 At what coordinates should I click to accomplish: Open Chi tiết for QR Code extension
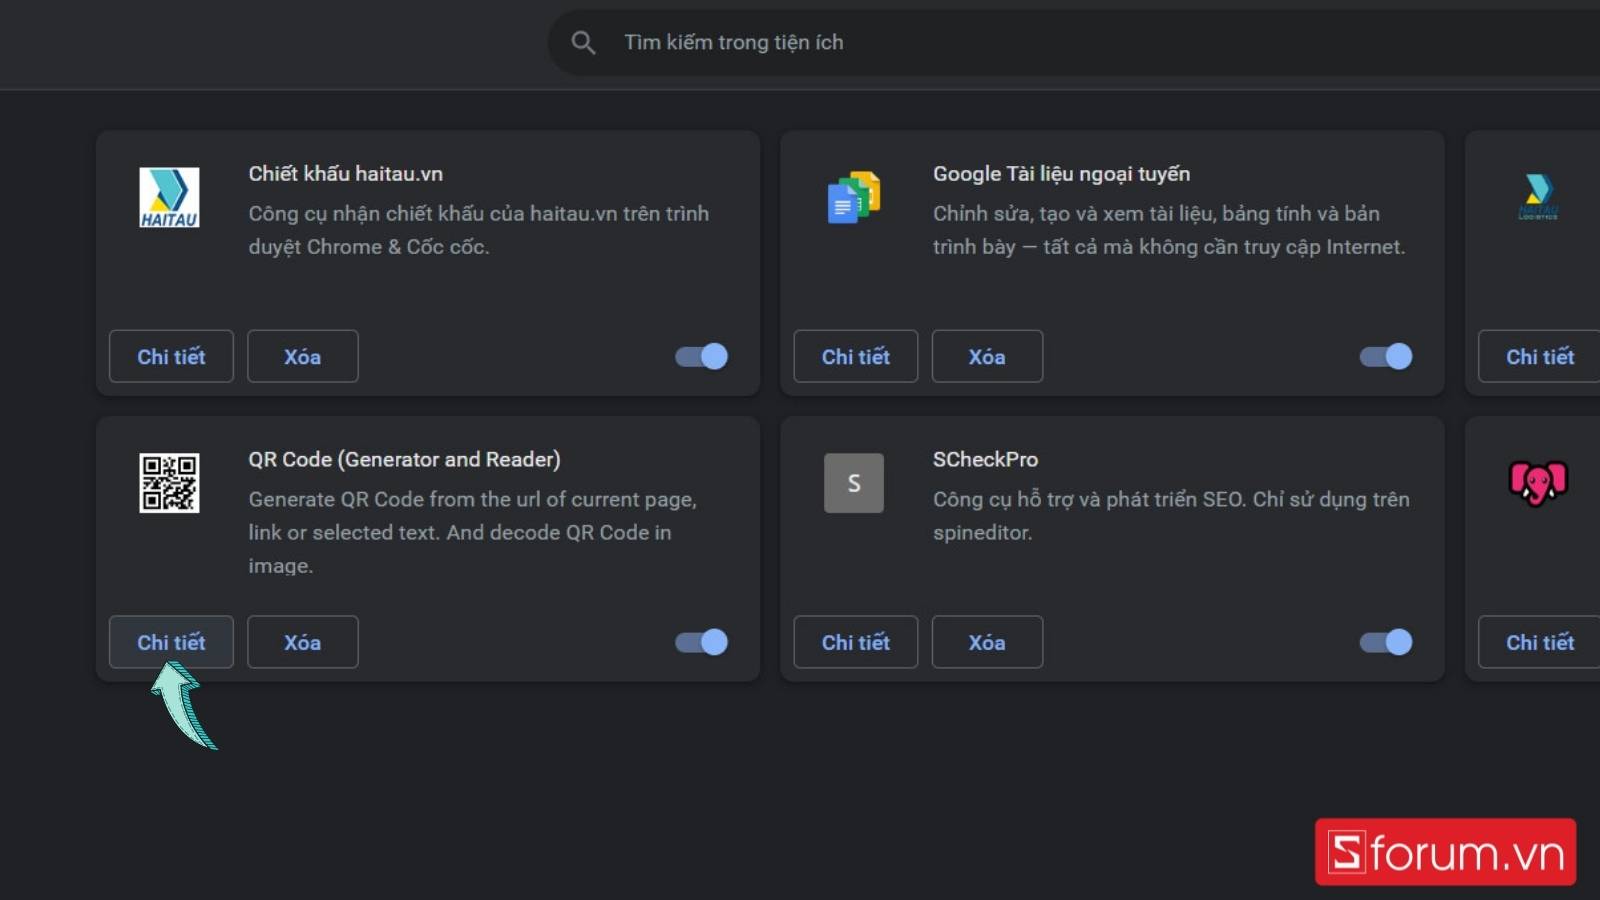point(171,642)
